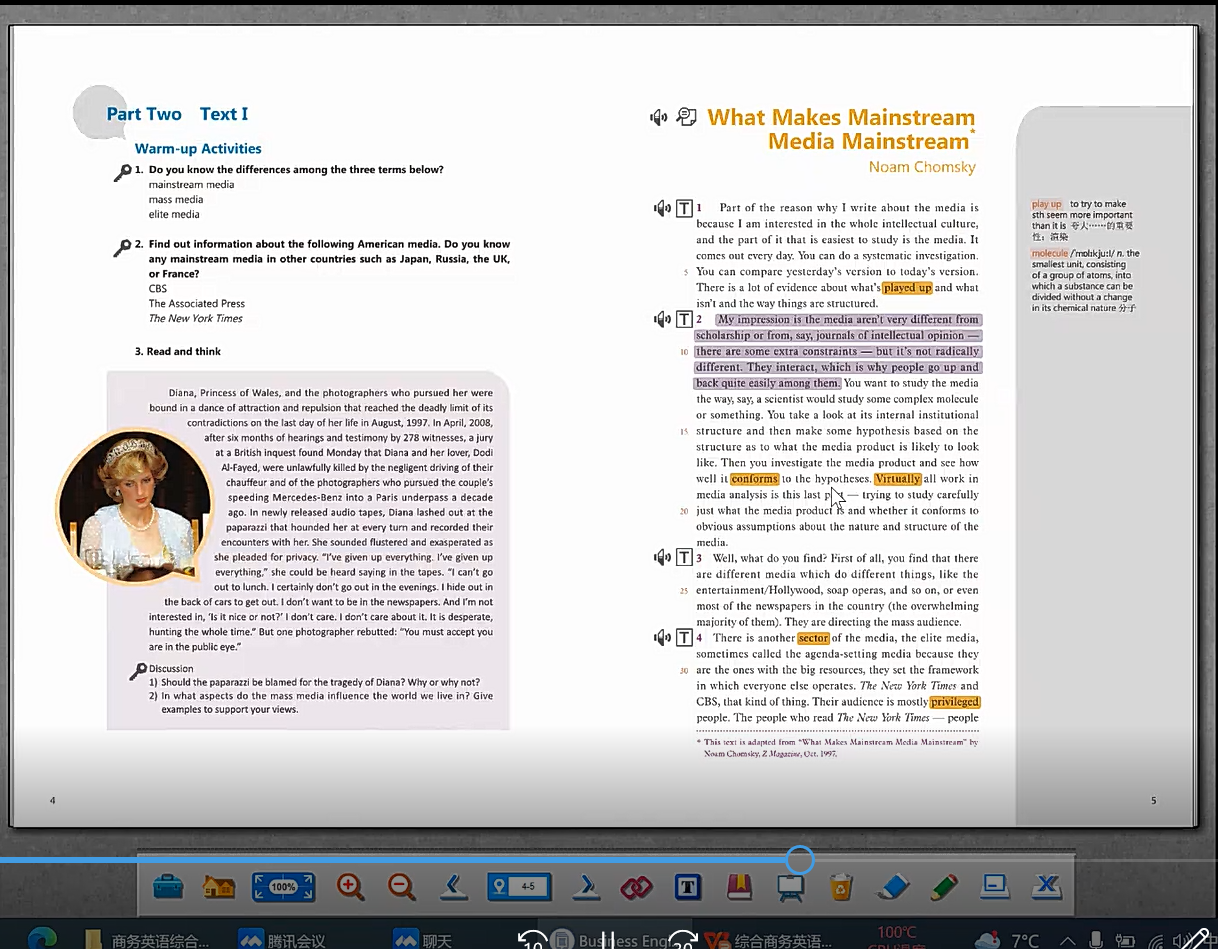Toggle the T text icon beside paragraph 3
The width and height of the screenshot is (1218, 949).
click(685, 558)
